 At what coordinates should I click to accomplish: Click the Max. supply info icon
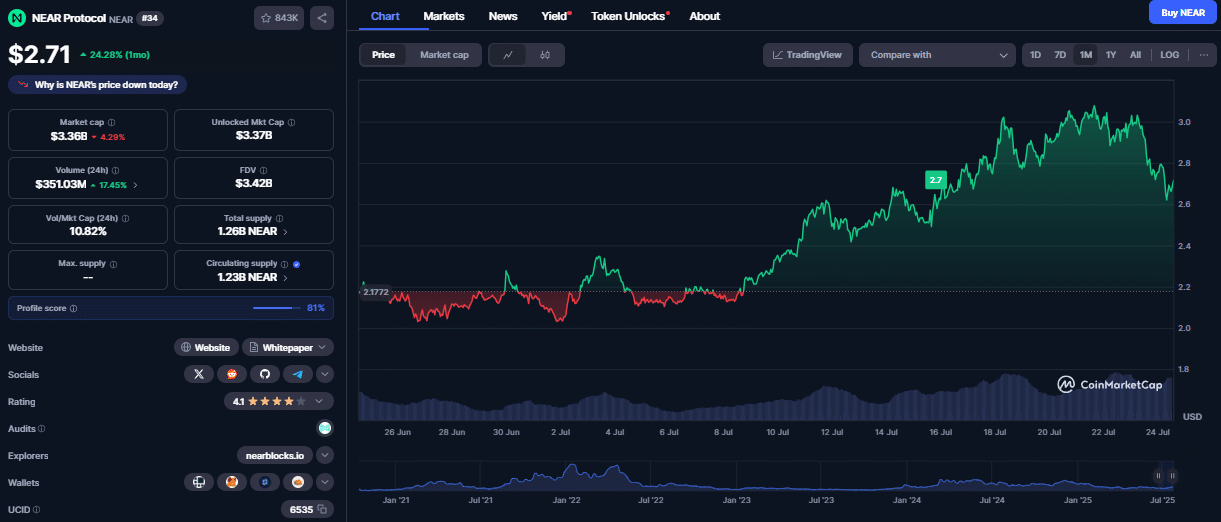(x=115, y=264)
